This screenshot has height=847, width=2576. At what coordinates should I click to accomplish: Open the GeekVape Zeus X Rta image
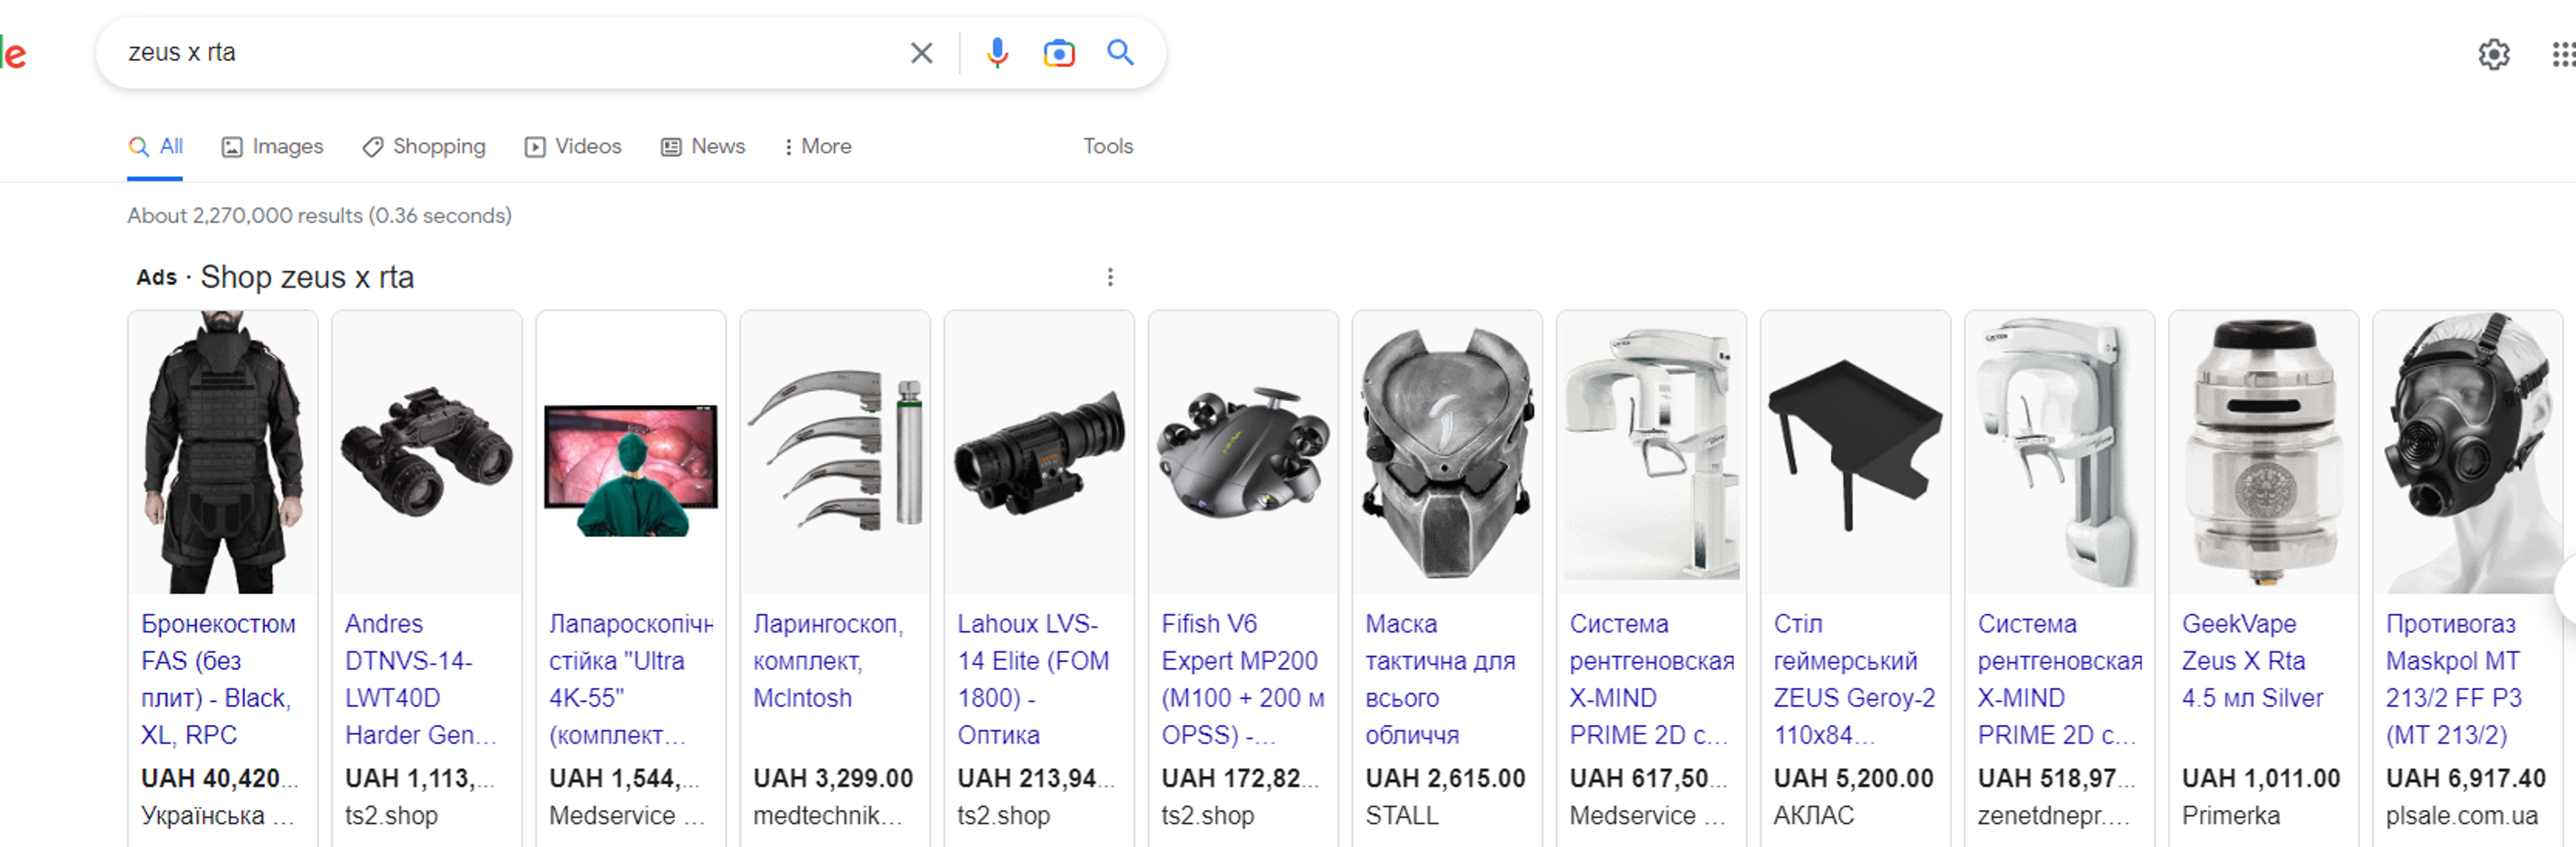[2263, 452]
